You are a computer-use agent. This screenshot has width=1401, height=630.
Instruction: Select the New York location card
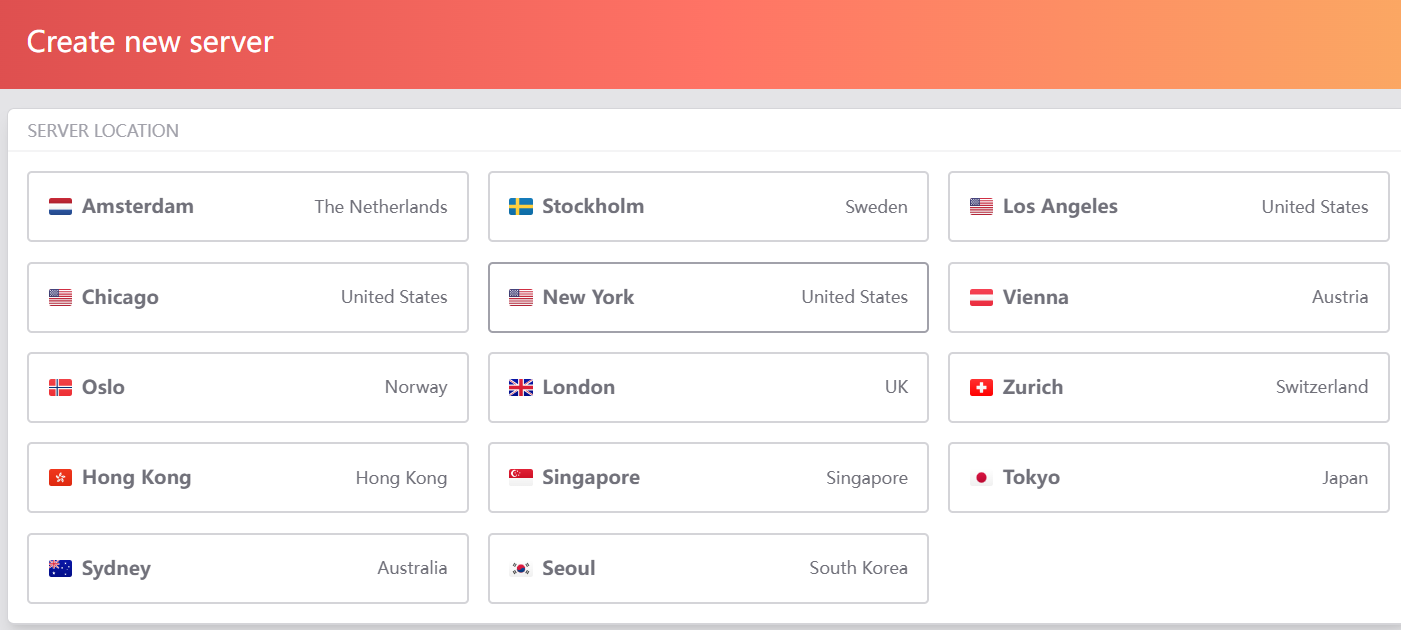(708, 297)
